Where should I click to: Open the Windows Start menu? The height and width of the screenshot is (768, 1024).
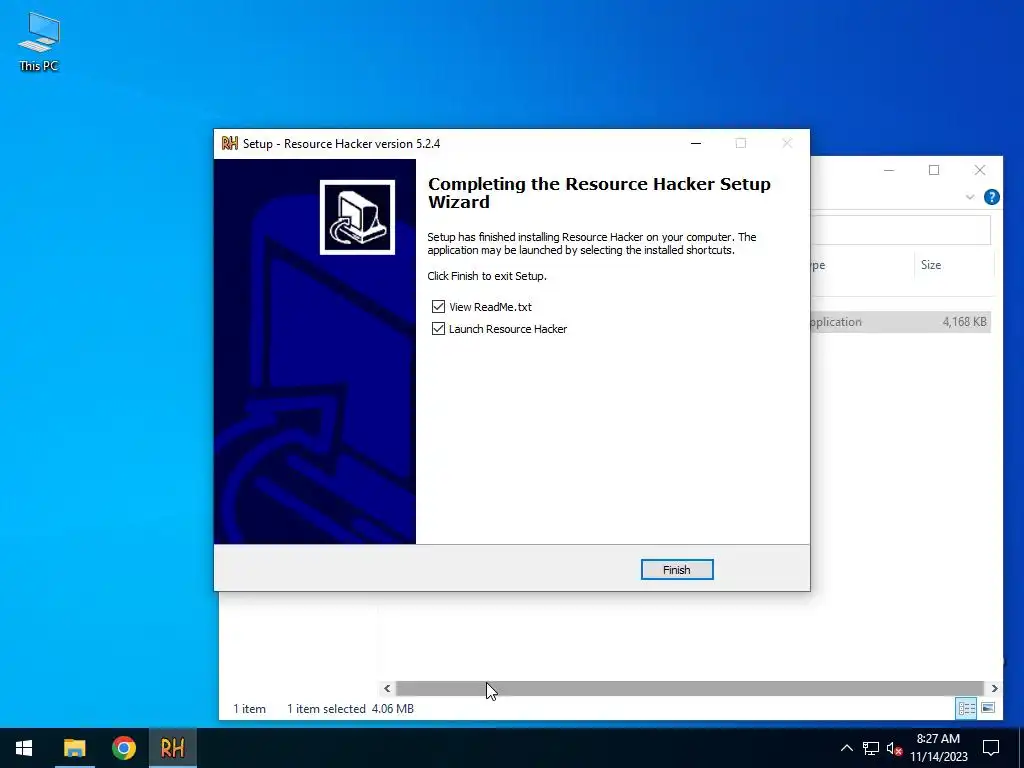tap(24, 748)
